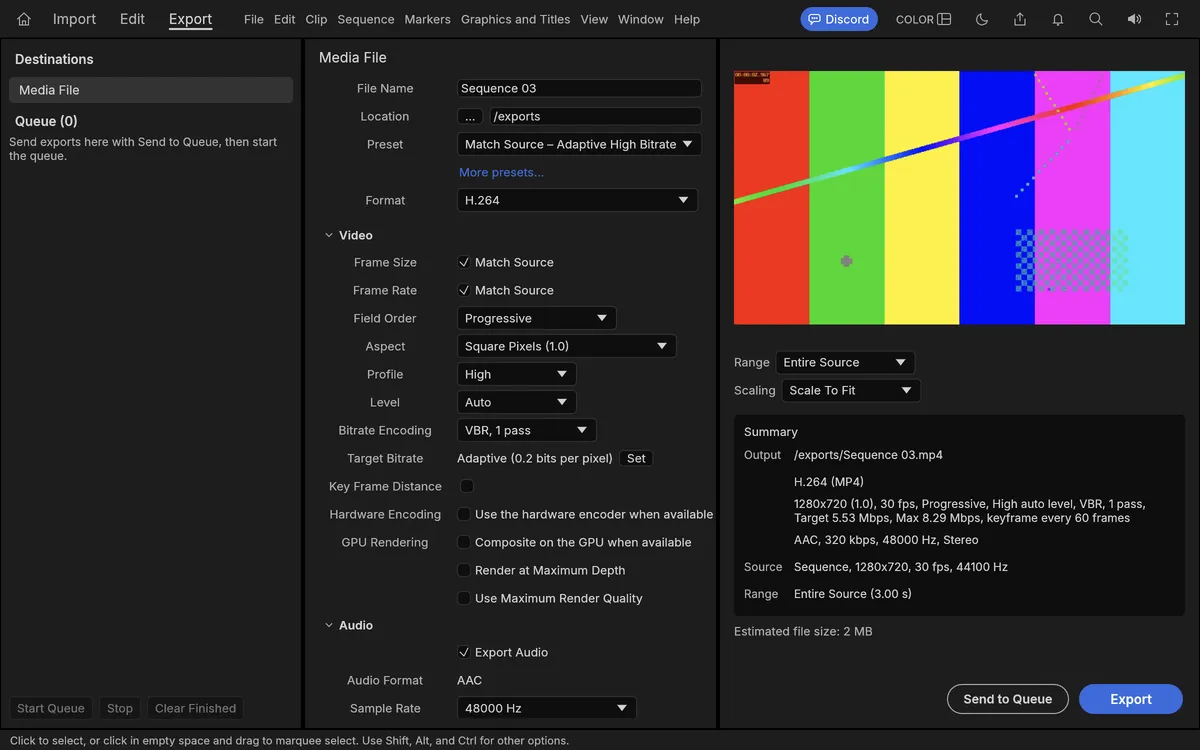Click the File Name input field
This screenshot has height=750, width=1200.
click(579, 88)
